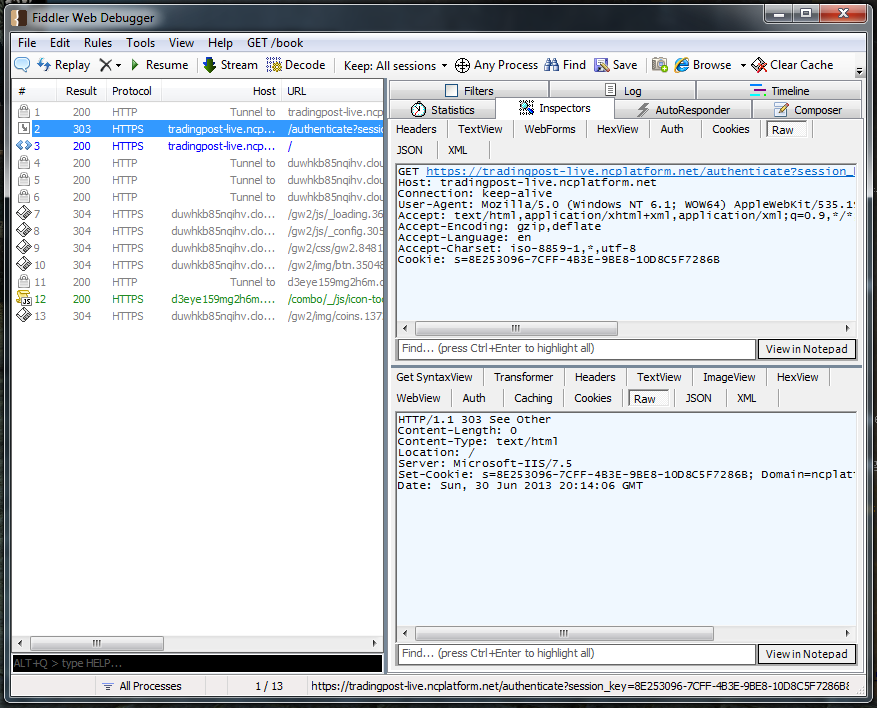This screenshot has width=877, height=708.
Task: Open the File menu
Action: 27,43
